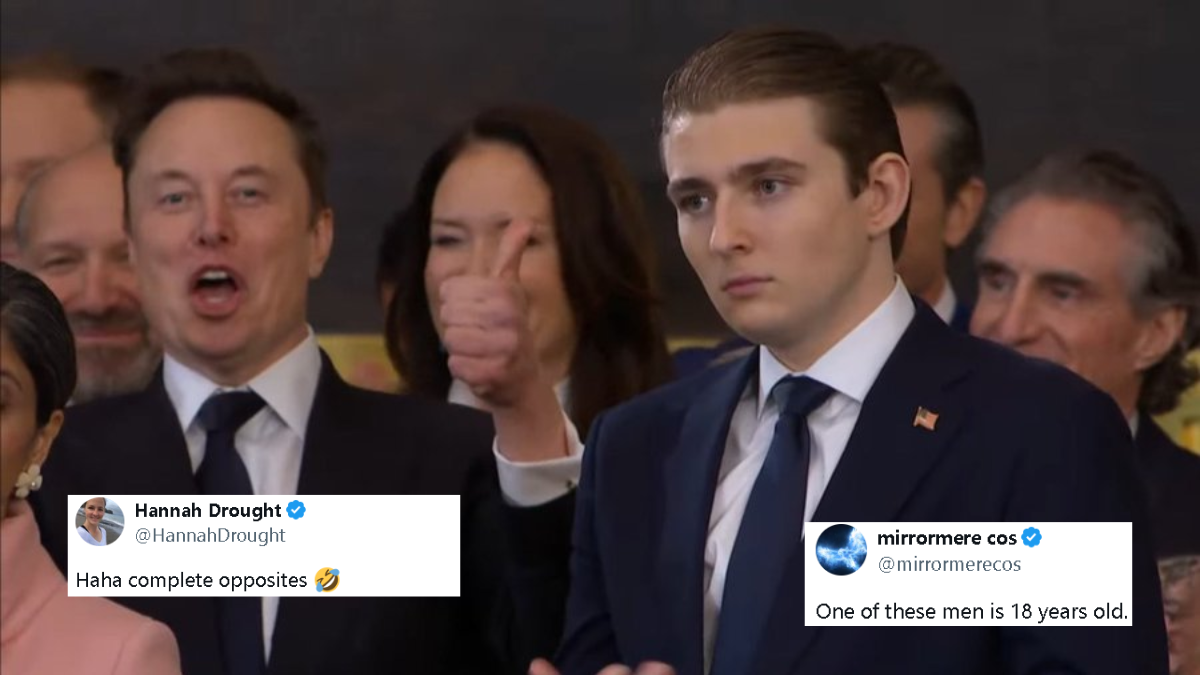
Task: Click the verified badge beside mirrormere cos
Action: [x=1031, y=538]
